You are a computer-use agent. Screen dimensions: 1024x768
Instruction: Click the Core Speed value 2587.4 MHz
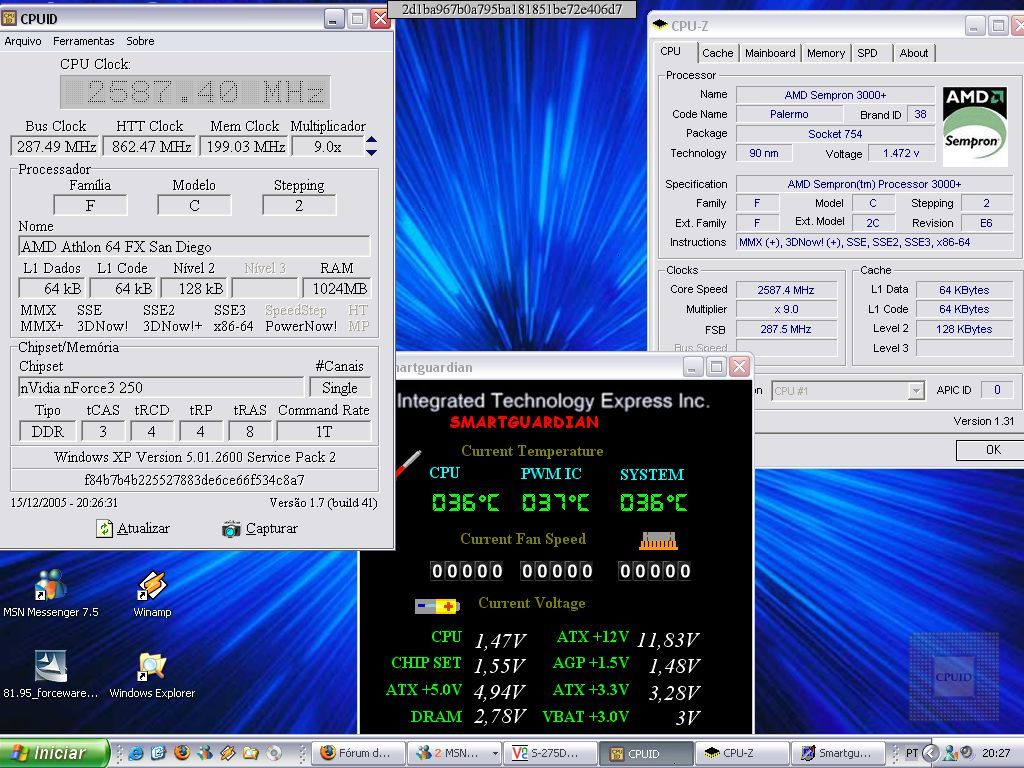786,289
